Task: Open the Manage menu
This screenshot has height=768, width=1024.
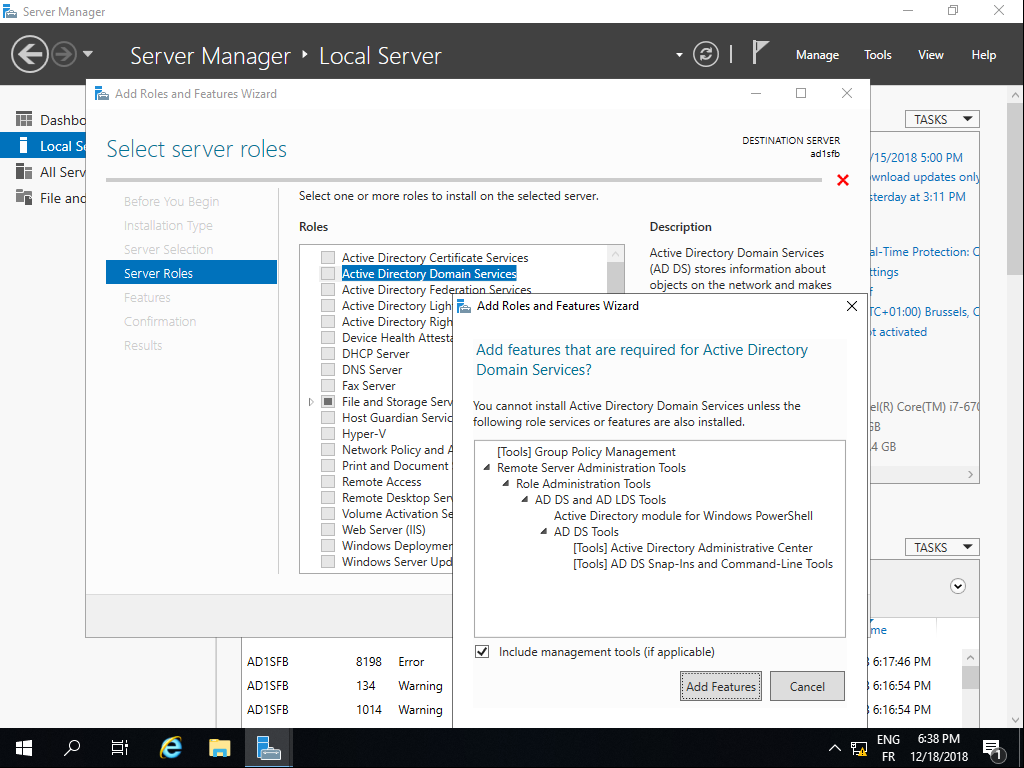Action: click(817, 55)
